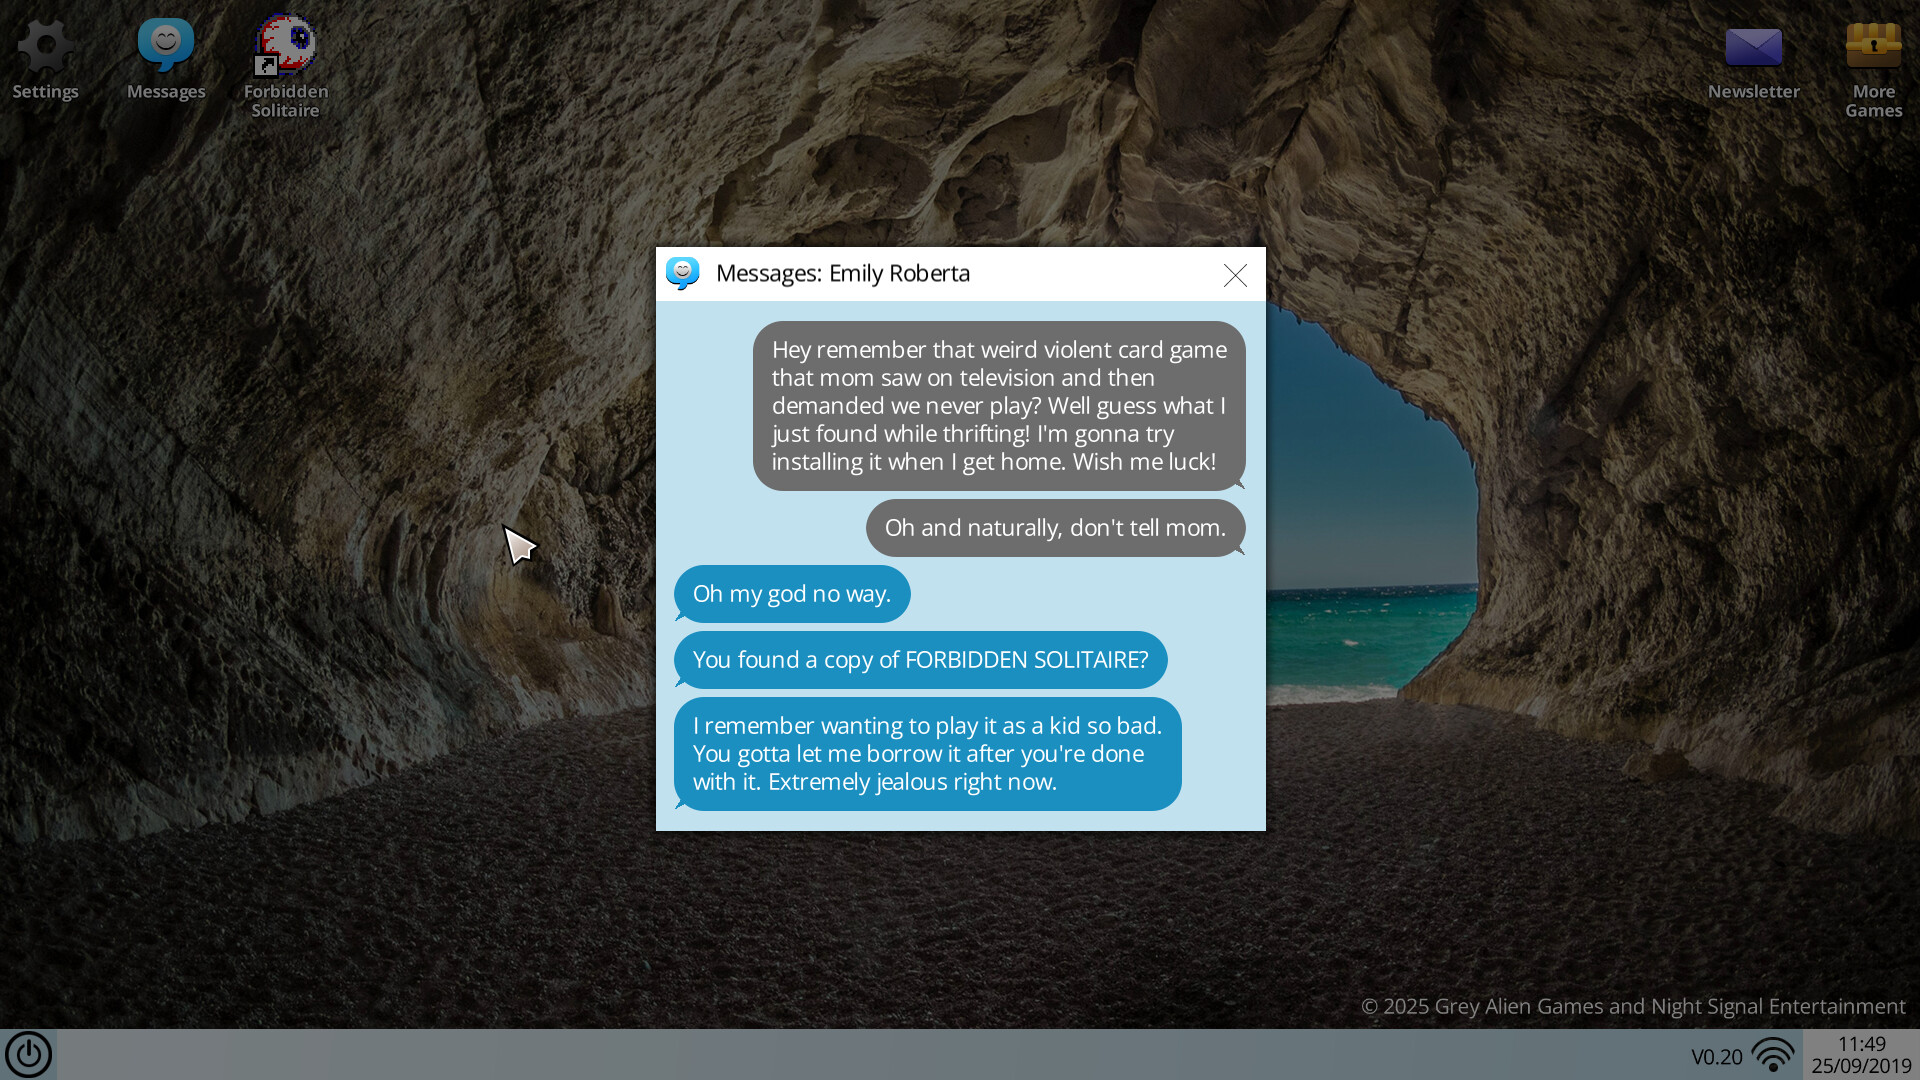This screenshot has width=1920, height=1080.
Task: Select the 'Extremely jealous' reply bubble
Action: tap(927, 754)
